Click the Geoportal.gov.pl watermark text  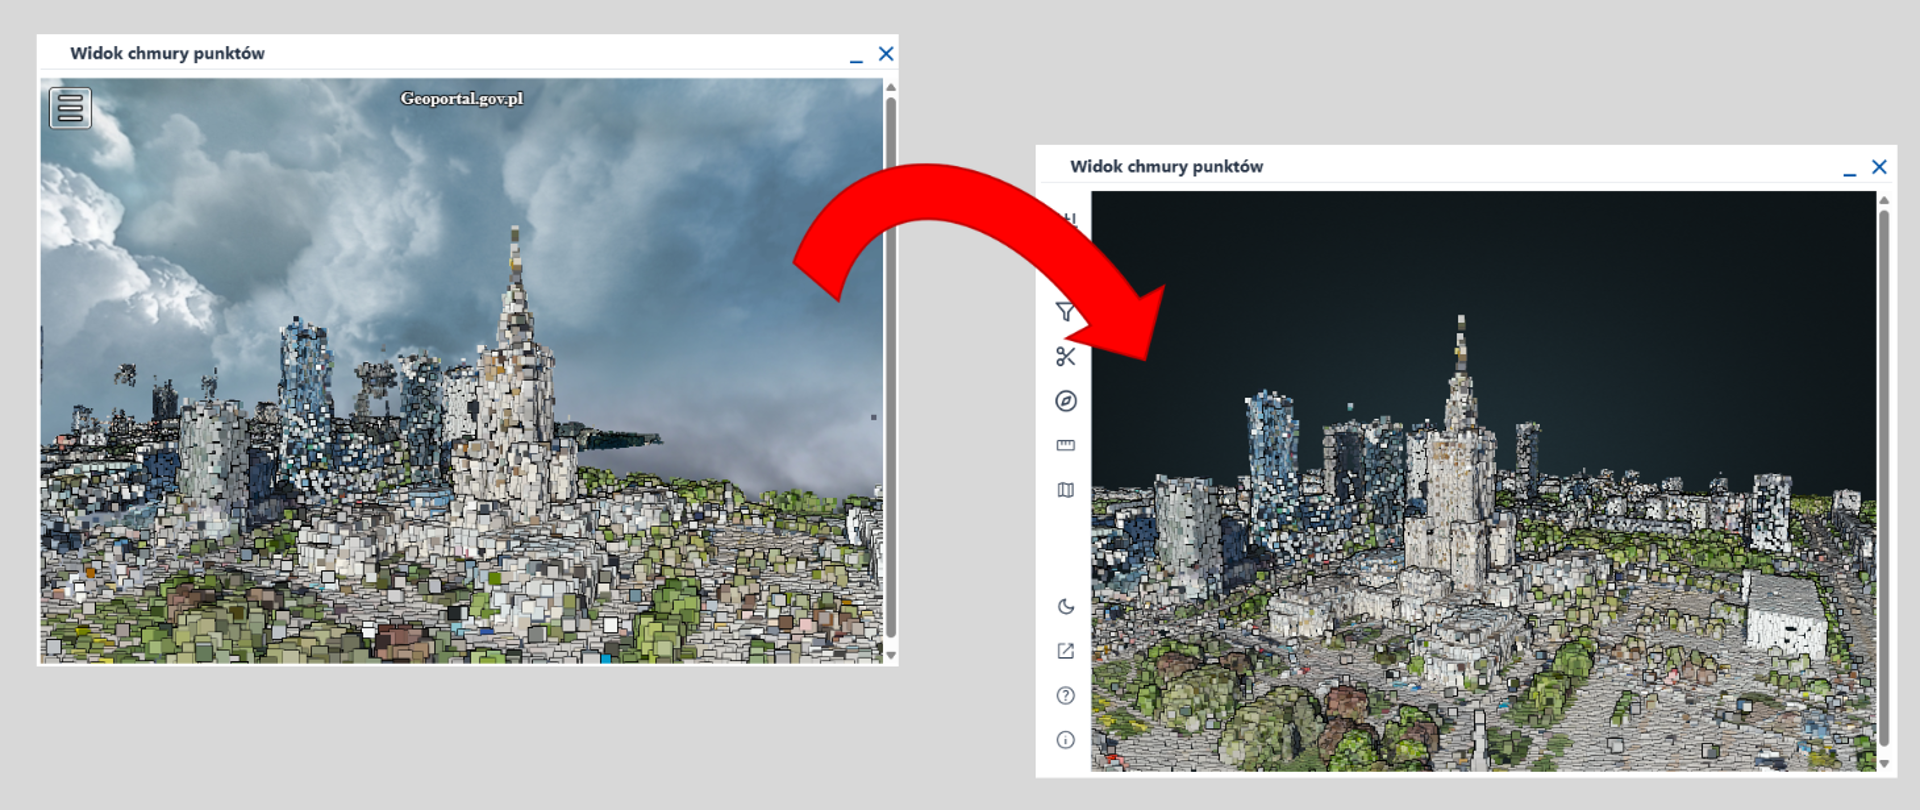pos(462,98)
